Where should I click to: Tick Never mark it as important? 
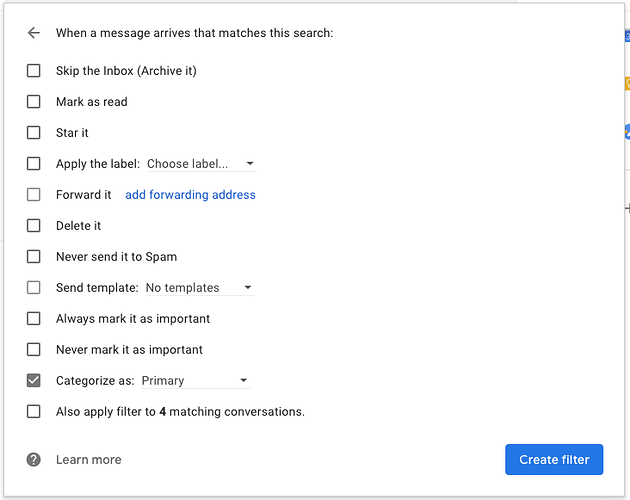pyautogui.click(x=34, y=350)
